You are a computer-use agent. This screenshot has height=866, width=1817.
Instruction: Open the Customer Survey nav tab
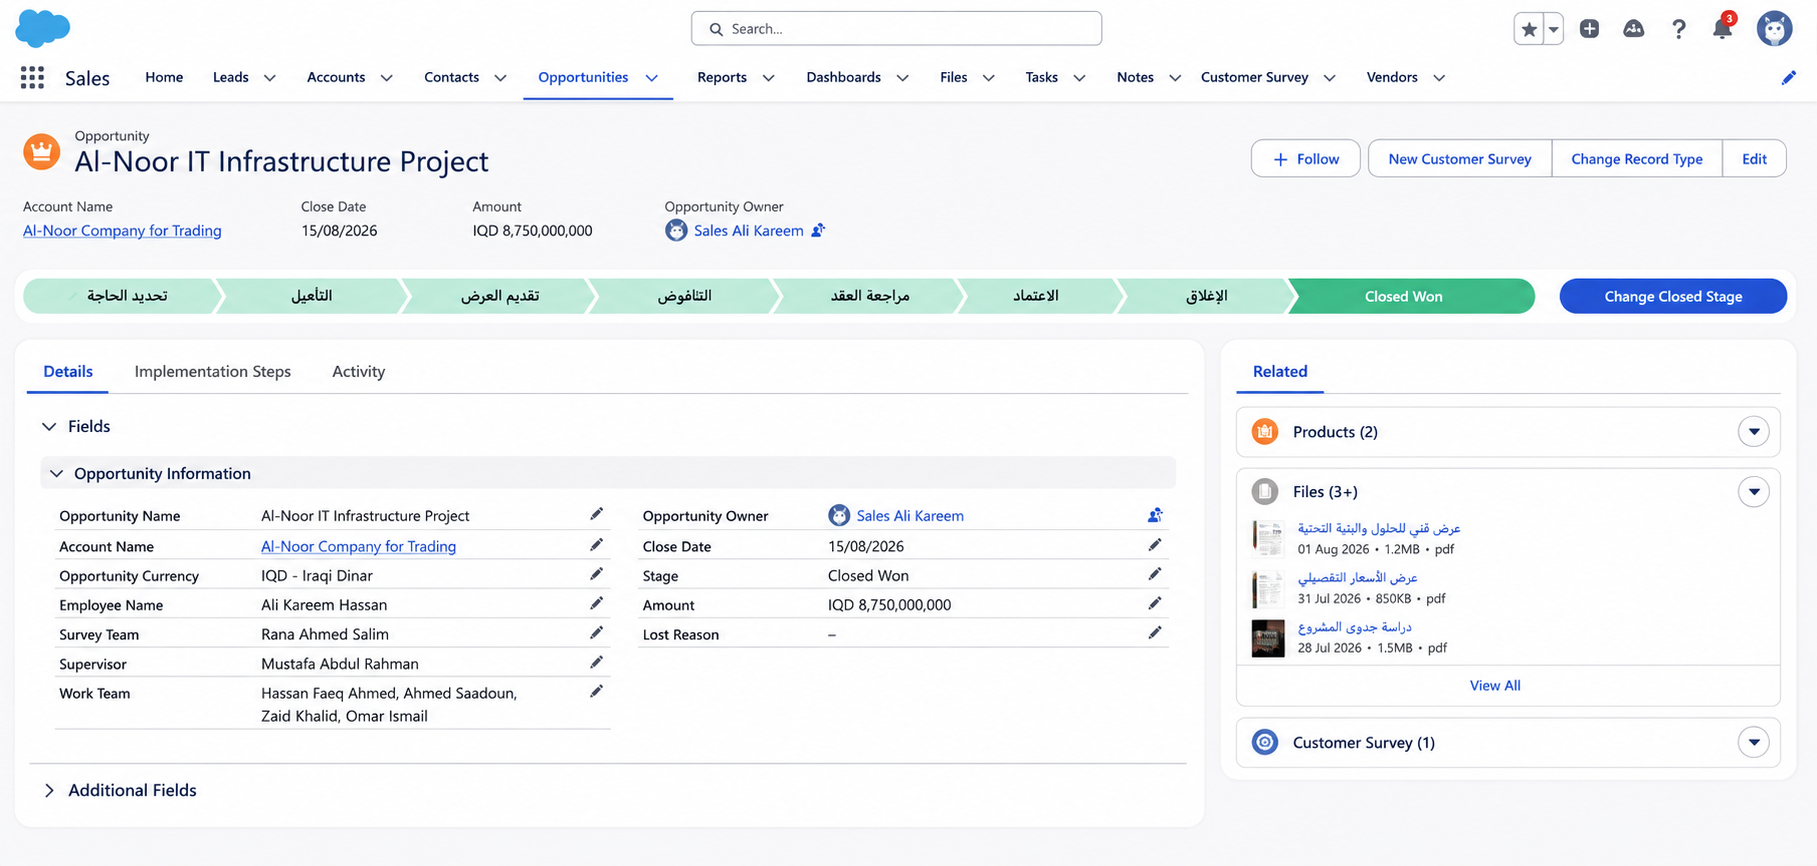[x=1254, y=77]
